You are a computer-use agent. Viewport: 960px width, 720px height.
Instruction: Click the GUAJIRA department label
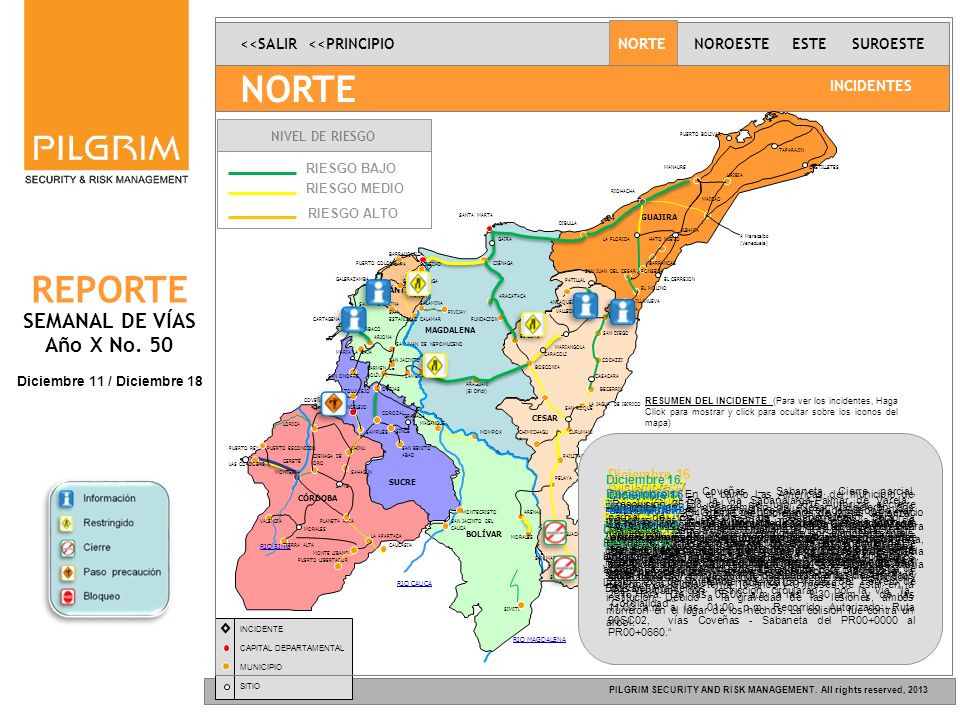[x=659, y=217]
